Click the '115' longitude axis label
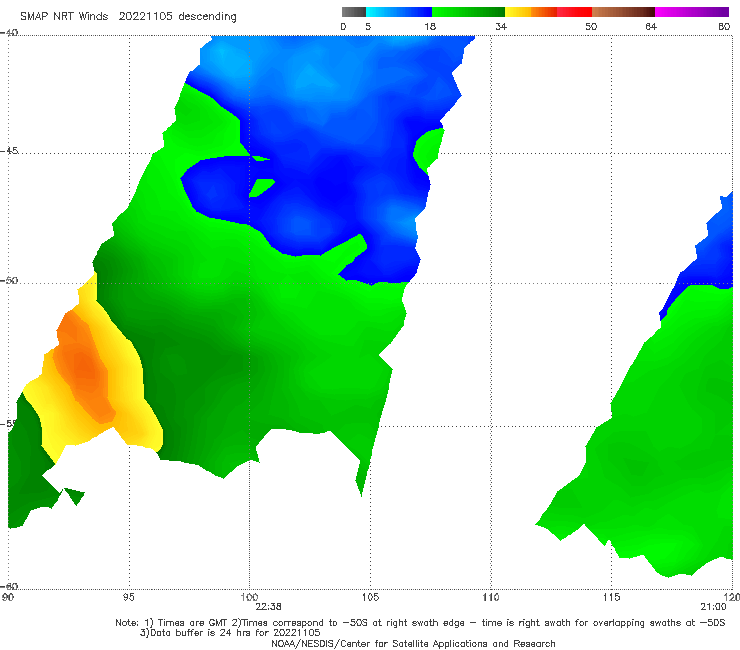 pyautogui.click(x=611, y=597)
